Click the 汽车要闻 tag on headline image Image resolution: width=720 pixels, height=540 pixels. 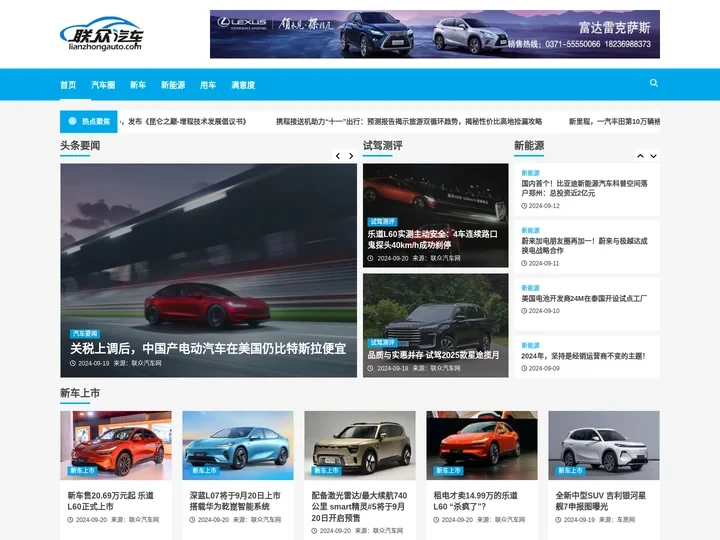[x=85, y=333]
